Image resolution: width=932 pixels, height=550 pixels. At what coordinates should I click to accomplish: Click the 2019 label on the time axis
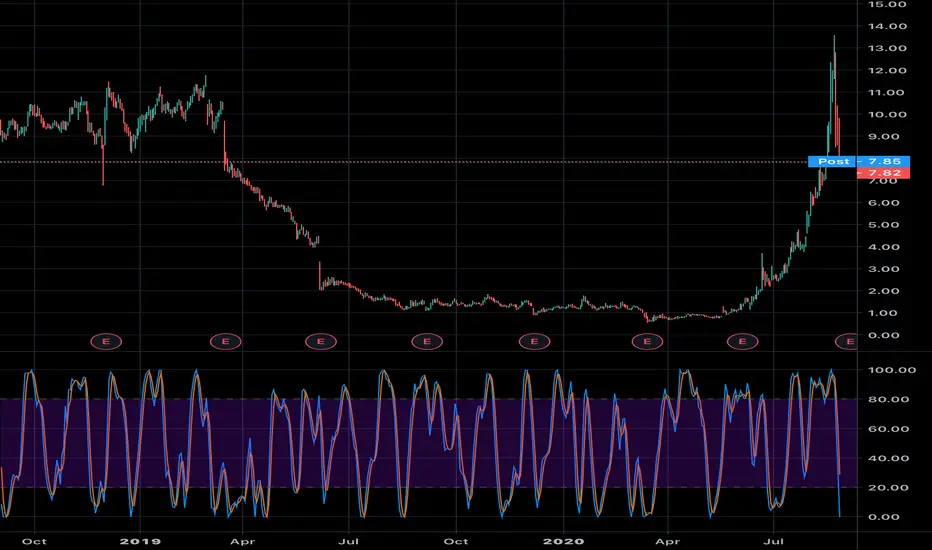(140, 542)
